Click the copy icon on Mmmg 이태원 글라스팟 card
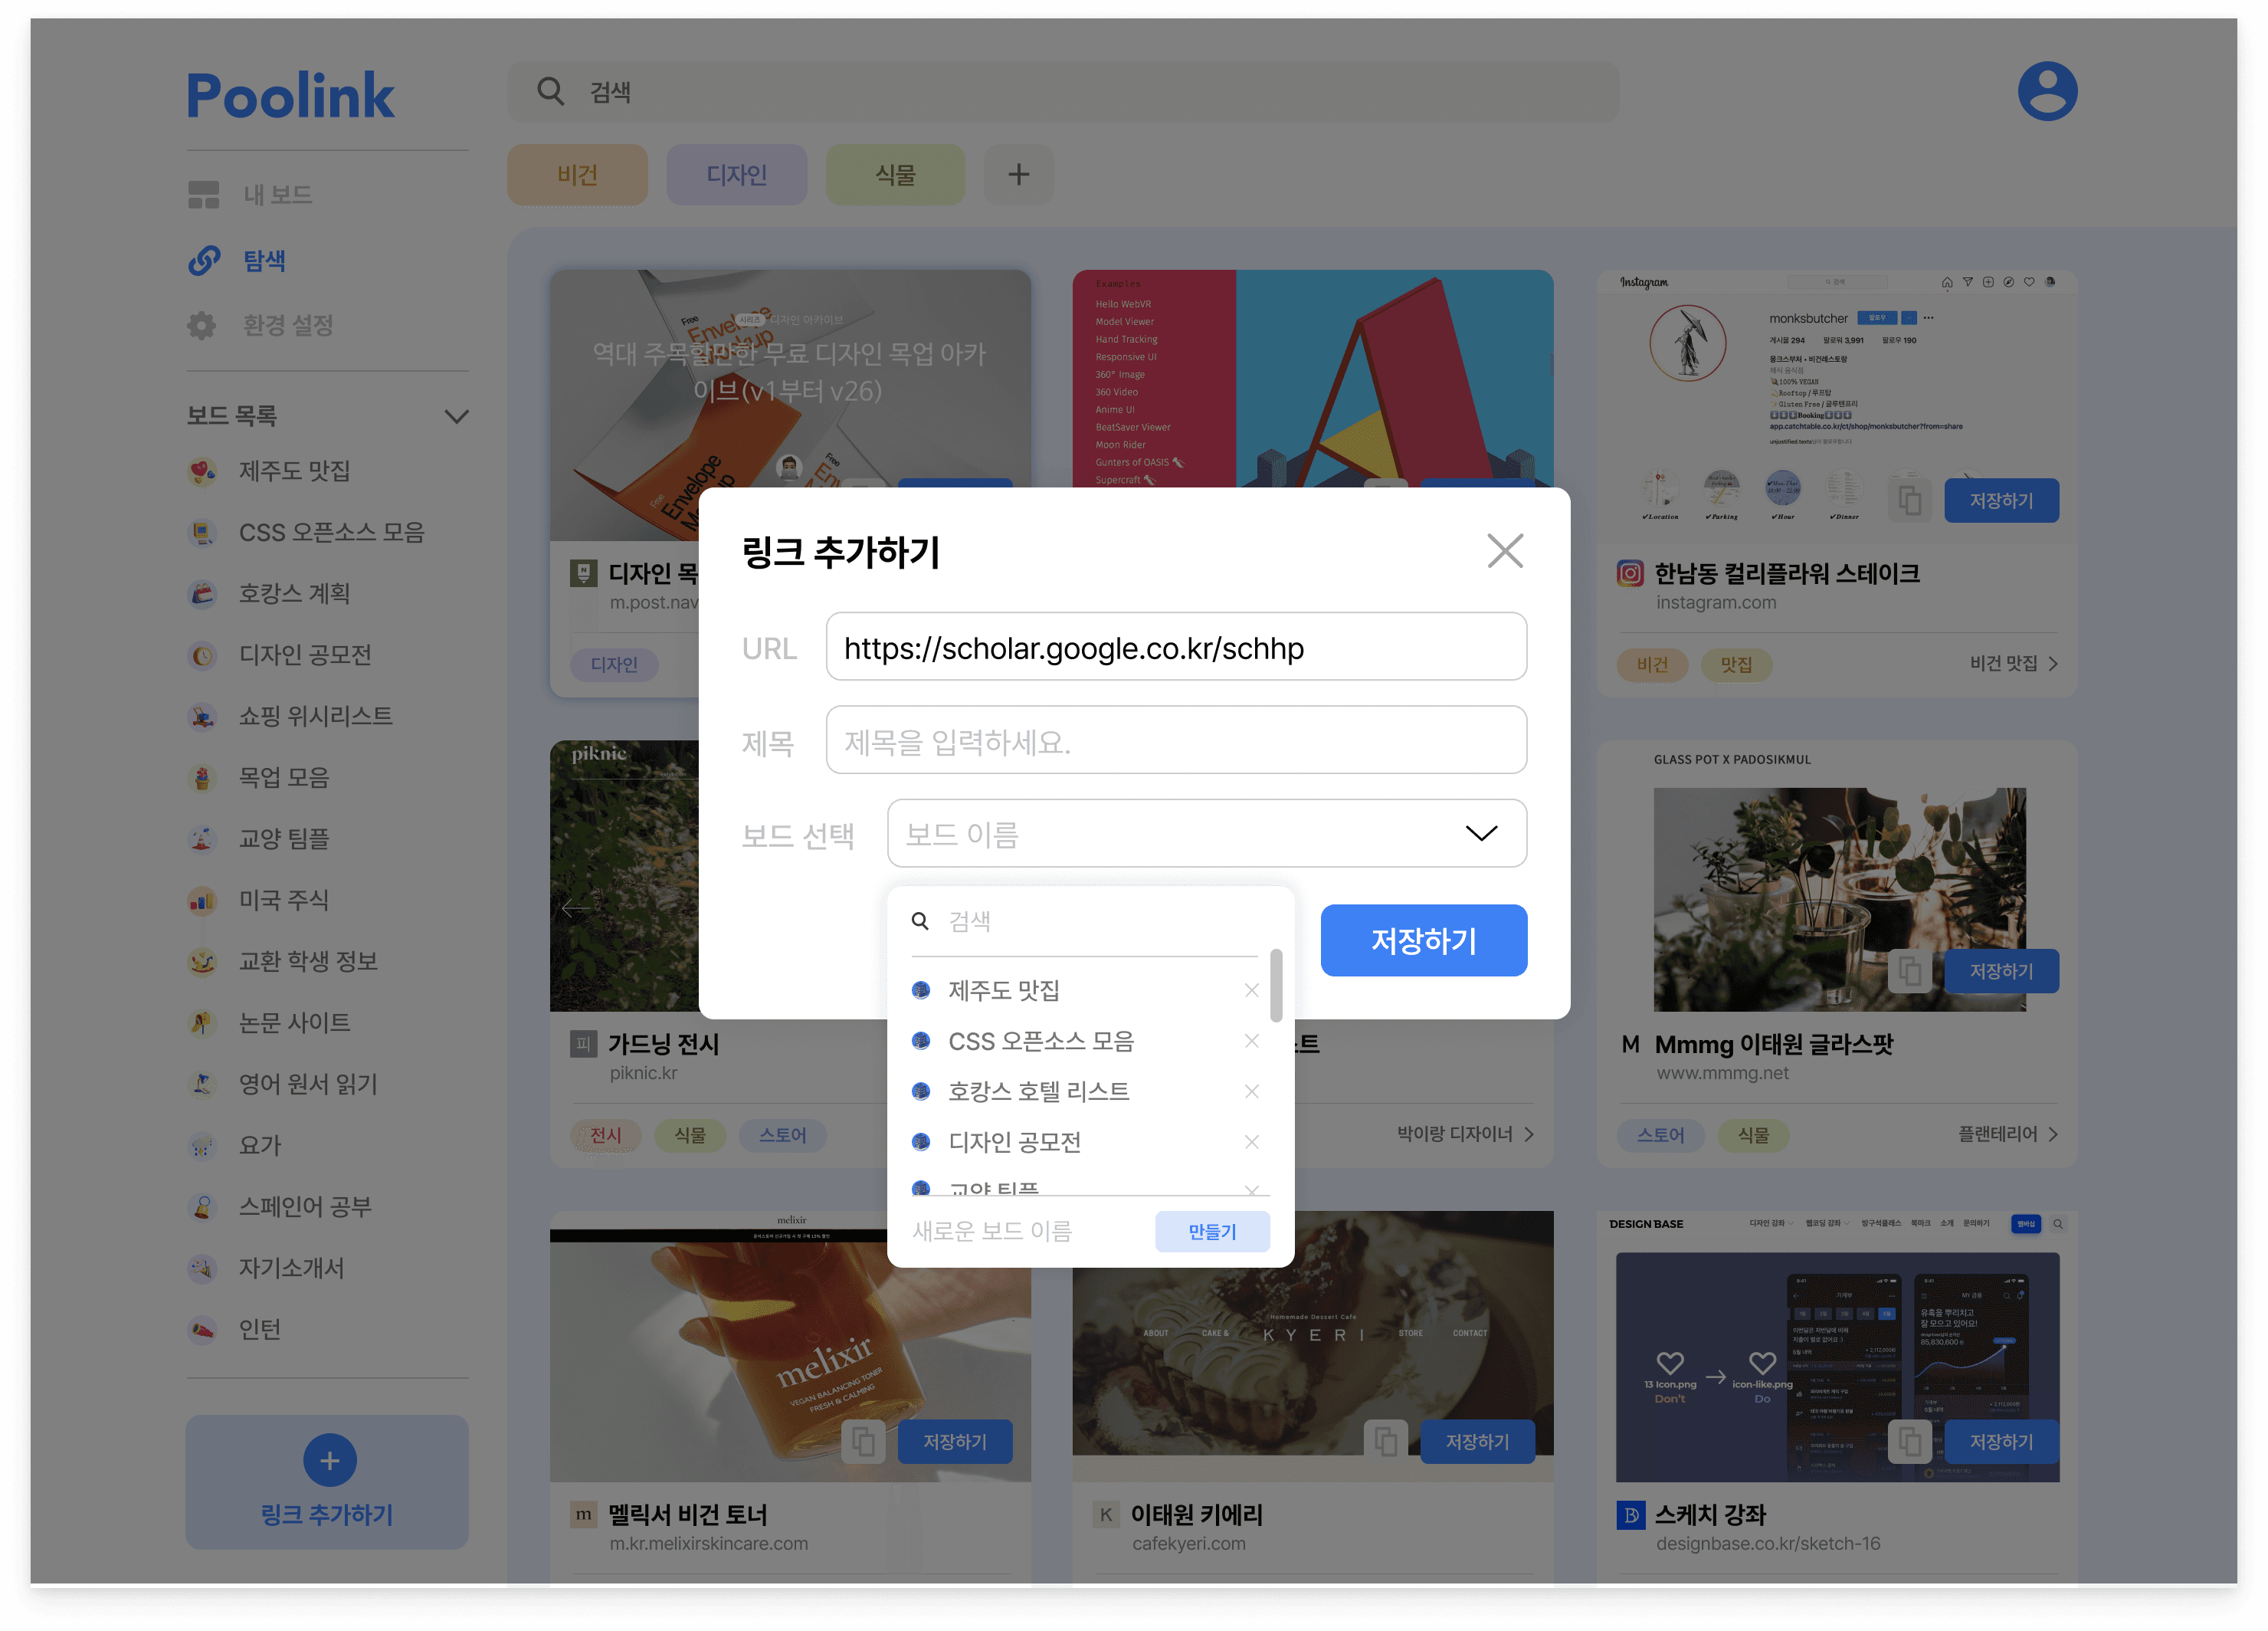 coord(1909,971)
